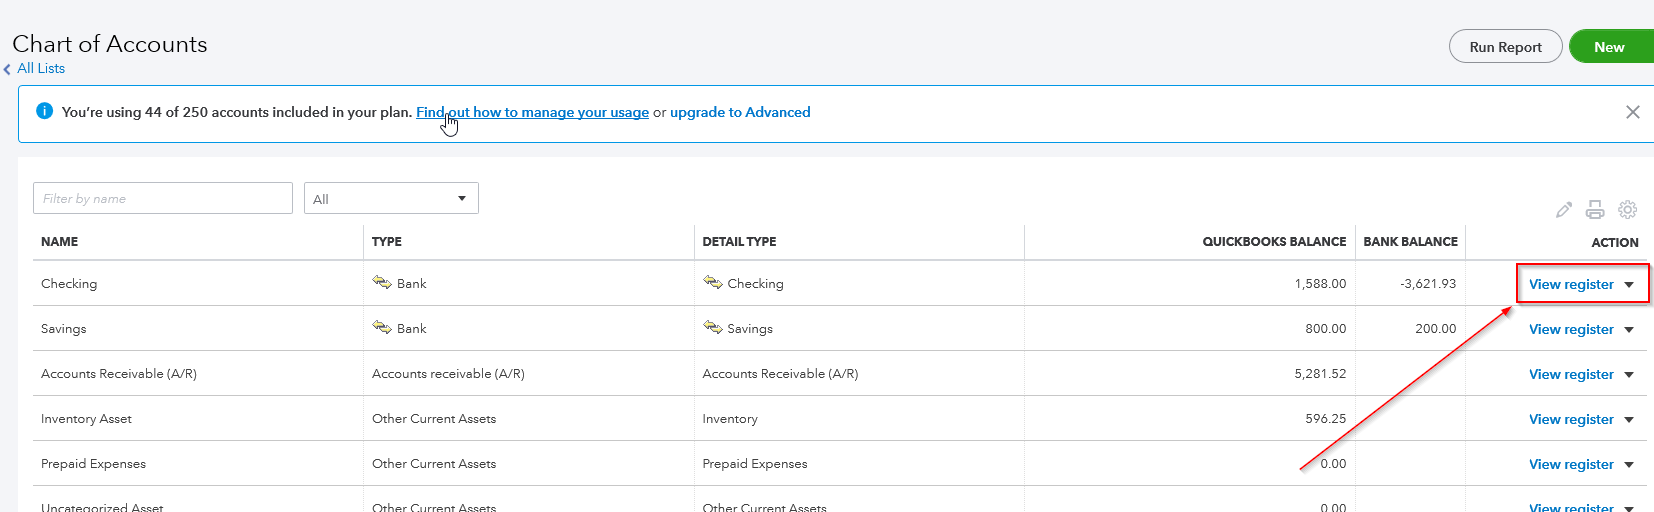The image size is (1654, 512).
Task: Sort by the QUICKBOOKS BALANCE column header
Action: tap(1274, 242)
